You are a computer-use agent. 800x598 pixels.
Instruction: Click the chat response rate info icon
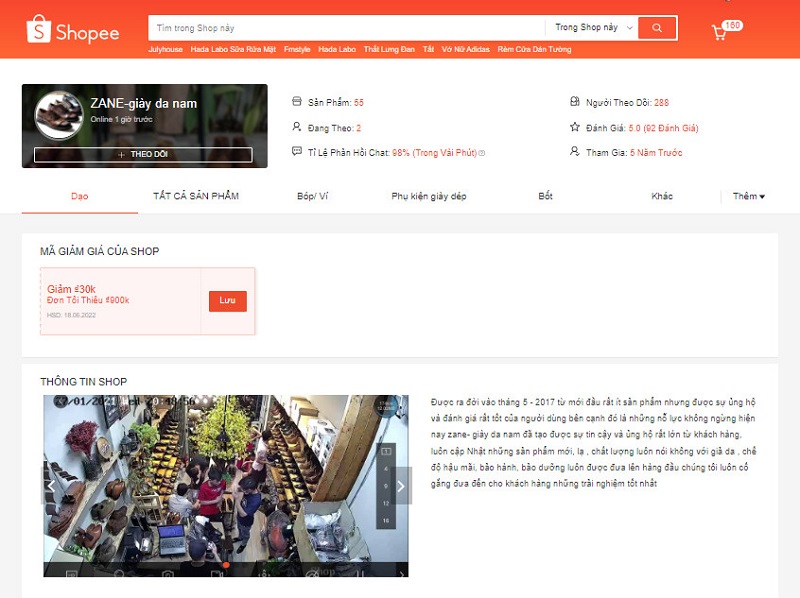coord(482,153)
